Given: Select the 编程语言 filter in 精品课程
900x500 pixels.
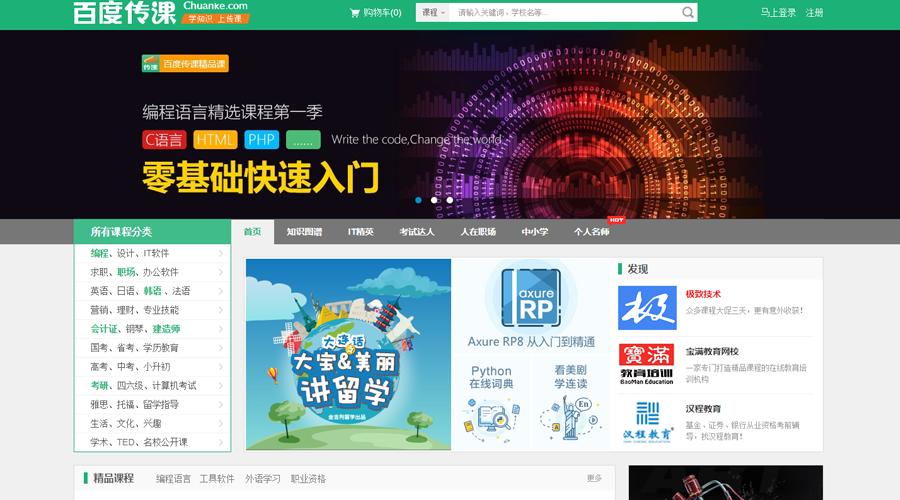Looking at the screenshot, I should click(x=173, y=479).
